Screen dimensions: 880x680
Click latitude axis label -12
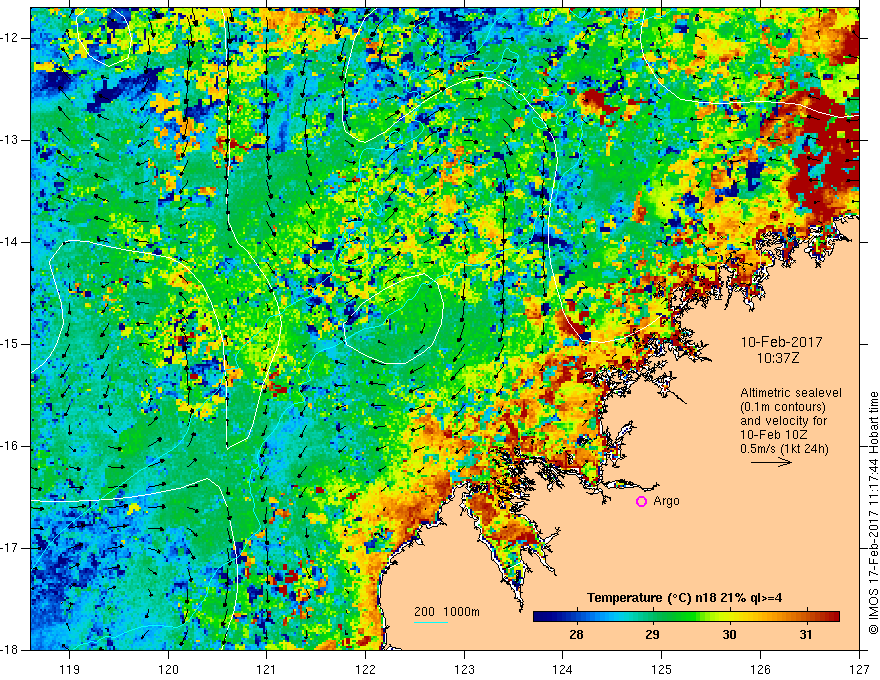[11, 38]
